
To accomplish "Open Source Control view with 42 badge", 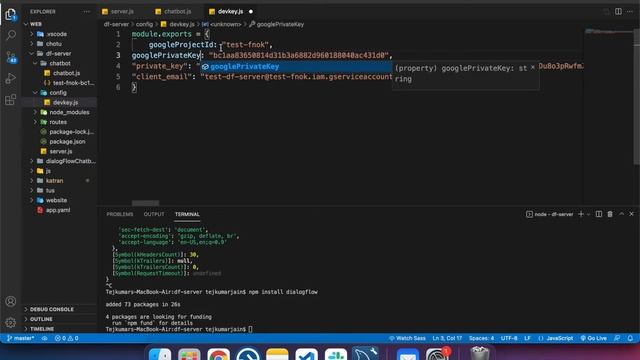I will (11, 57).
